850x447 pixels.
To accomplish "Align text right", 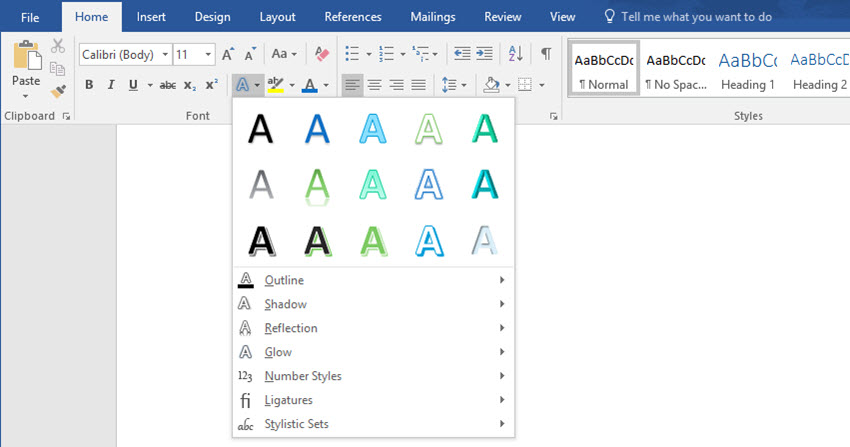I will [x=397, y=85].
